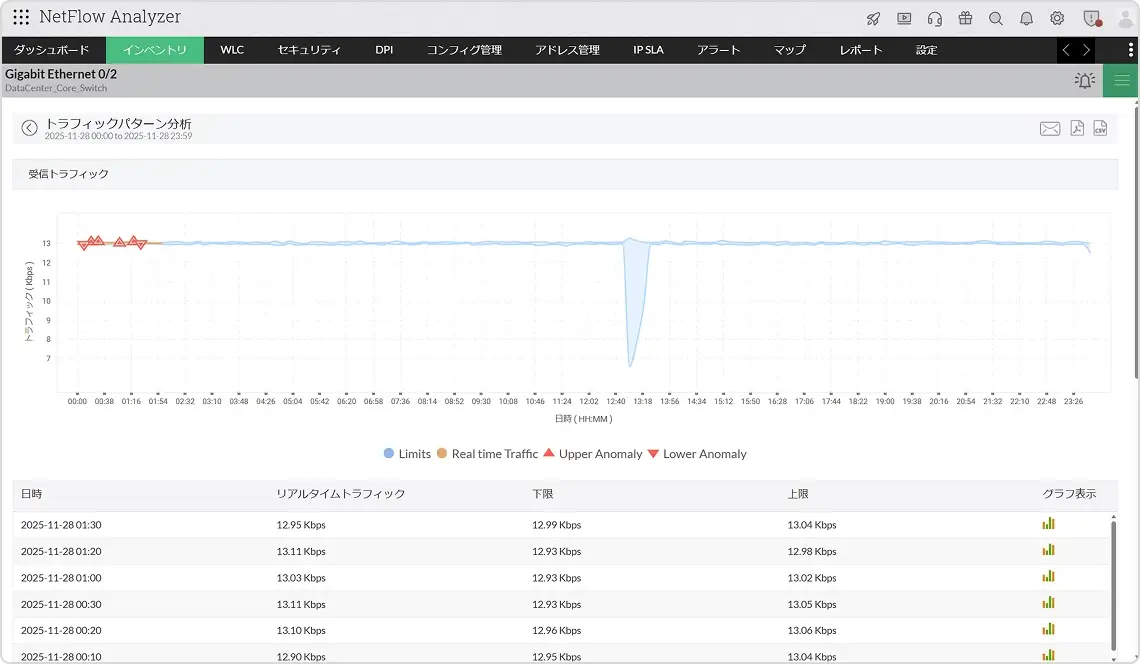
Task: Open the マップ tab
Action: coord(790,50)
